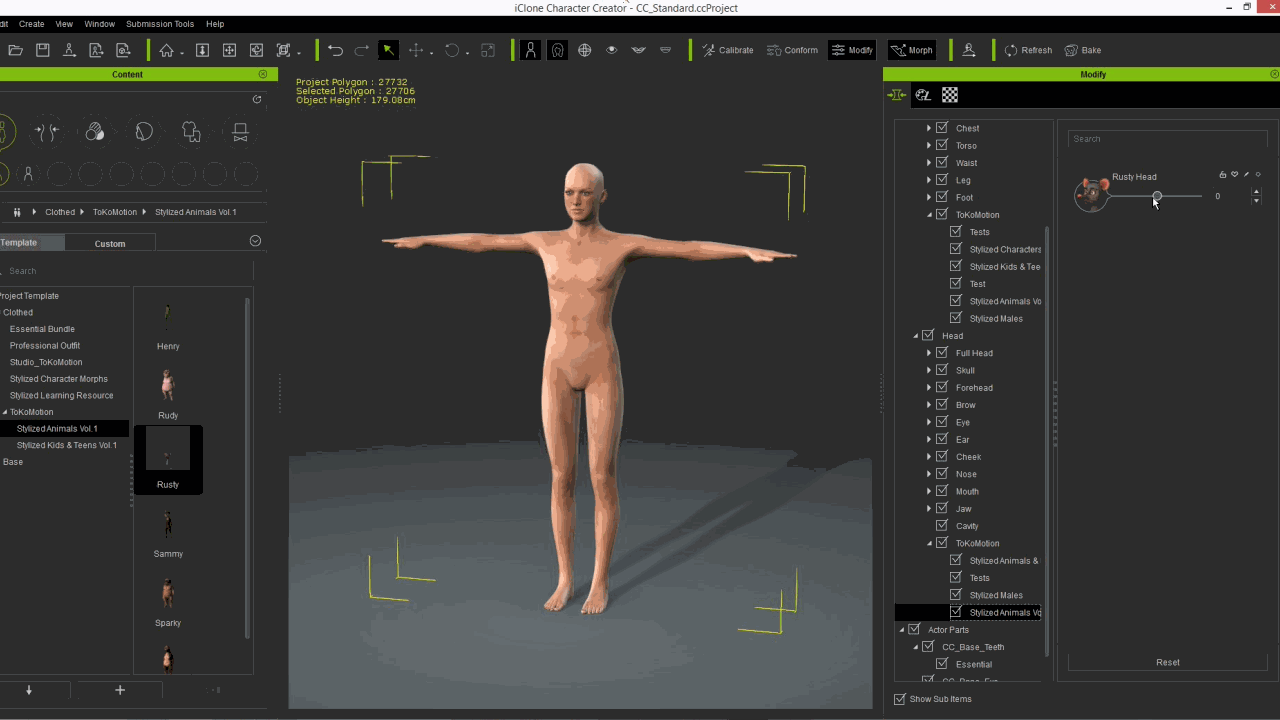Toggle the Actor Parts checkbox
Screen dimensions: 1280x720
click(x=914, y=630)
